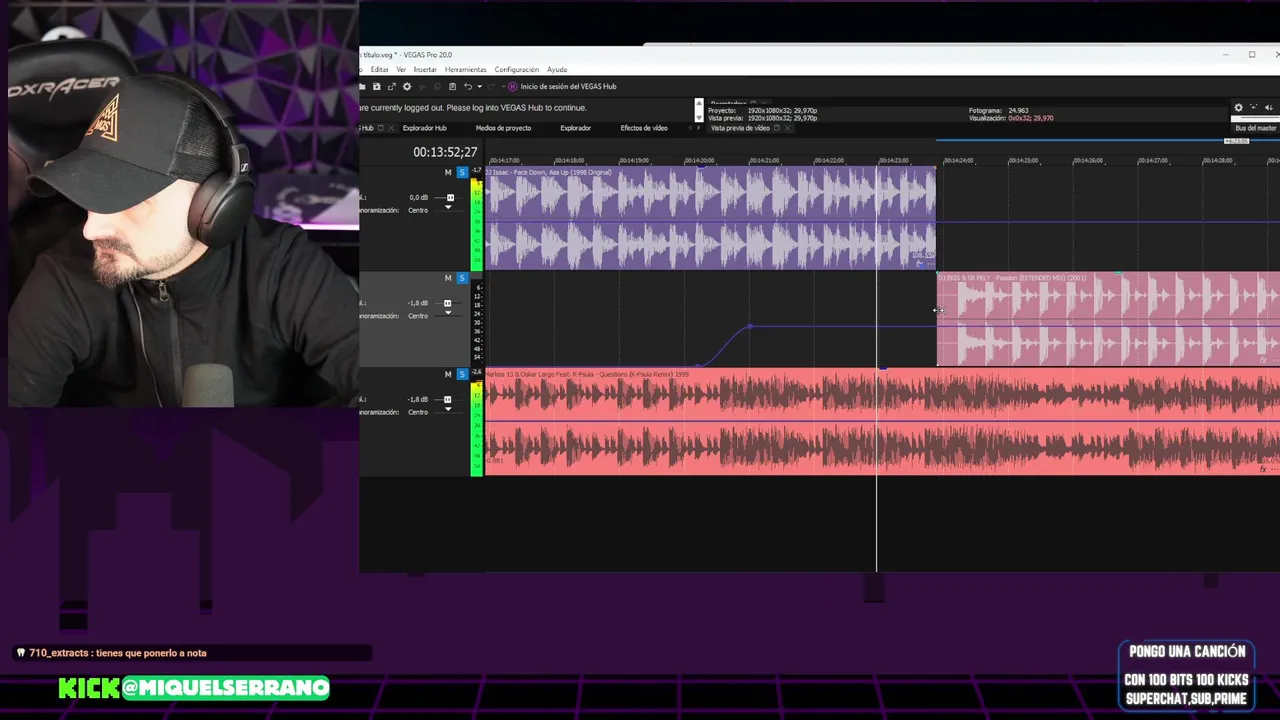This screenshot has width=1280, height=720.
Task: Toggle Solo on the Questions K-Psula Remix track
Action: [462, 374]
